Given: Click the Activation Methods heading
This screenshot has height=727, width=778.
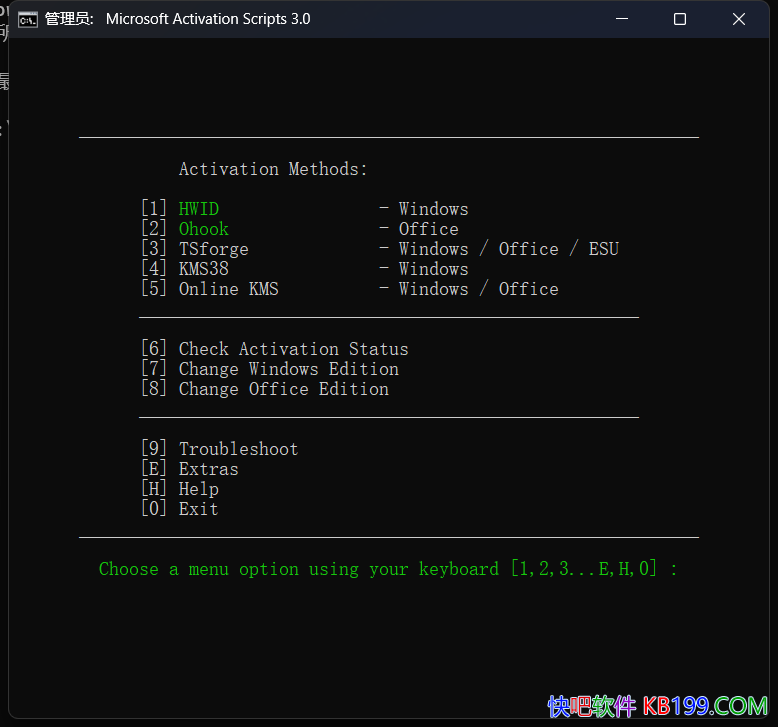Looking at the screenshot, I should pyautogui.click(x=273, y=169).
